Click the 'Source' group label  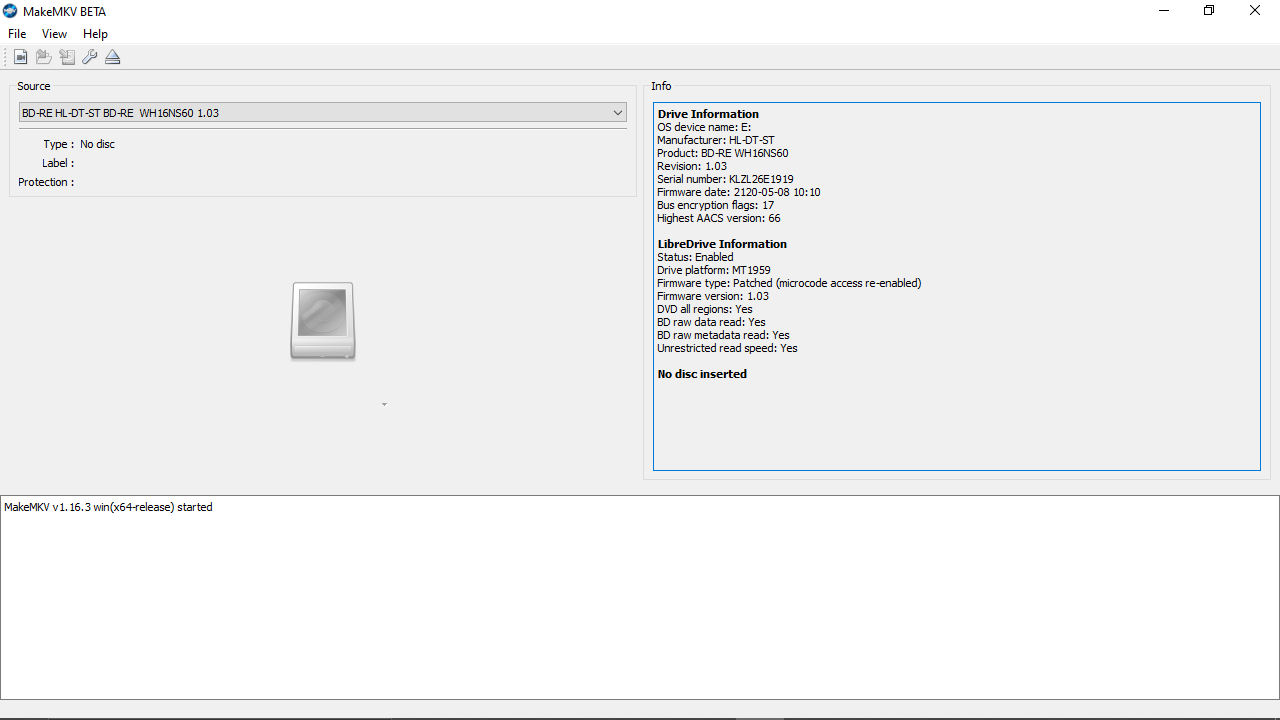tap(34, 86)
